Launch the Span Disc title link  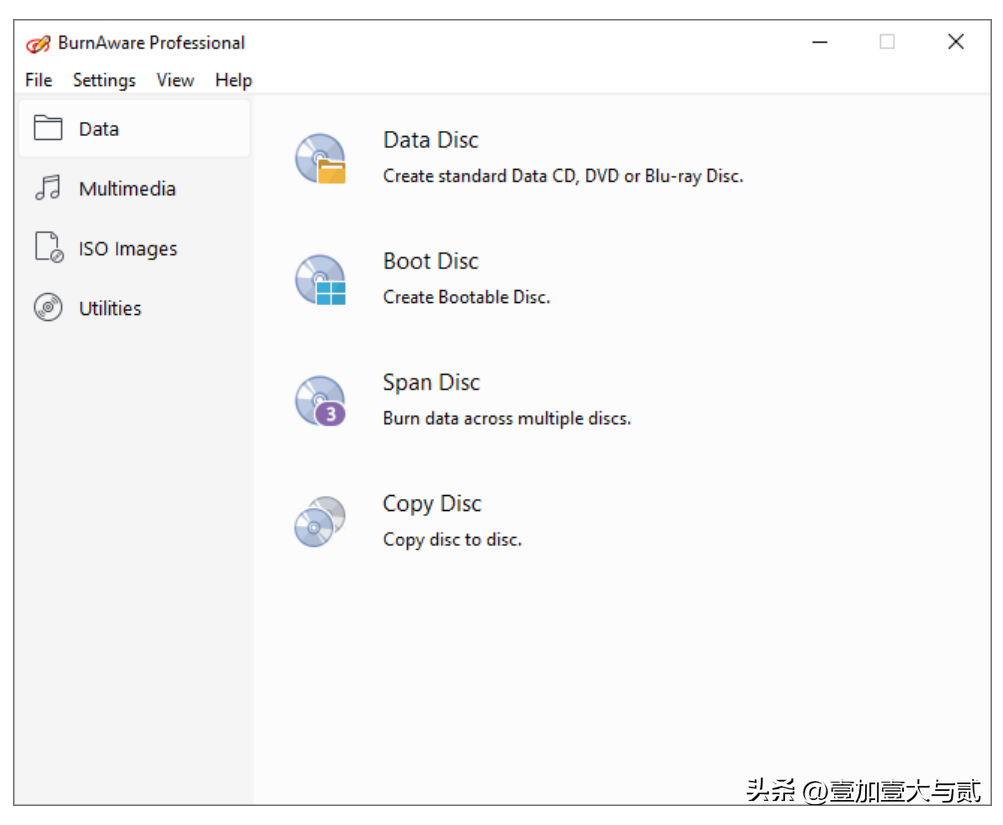pos(431,382)
